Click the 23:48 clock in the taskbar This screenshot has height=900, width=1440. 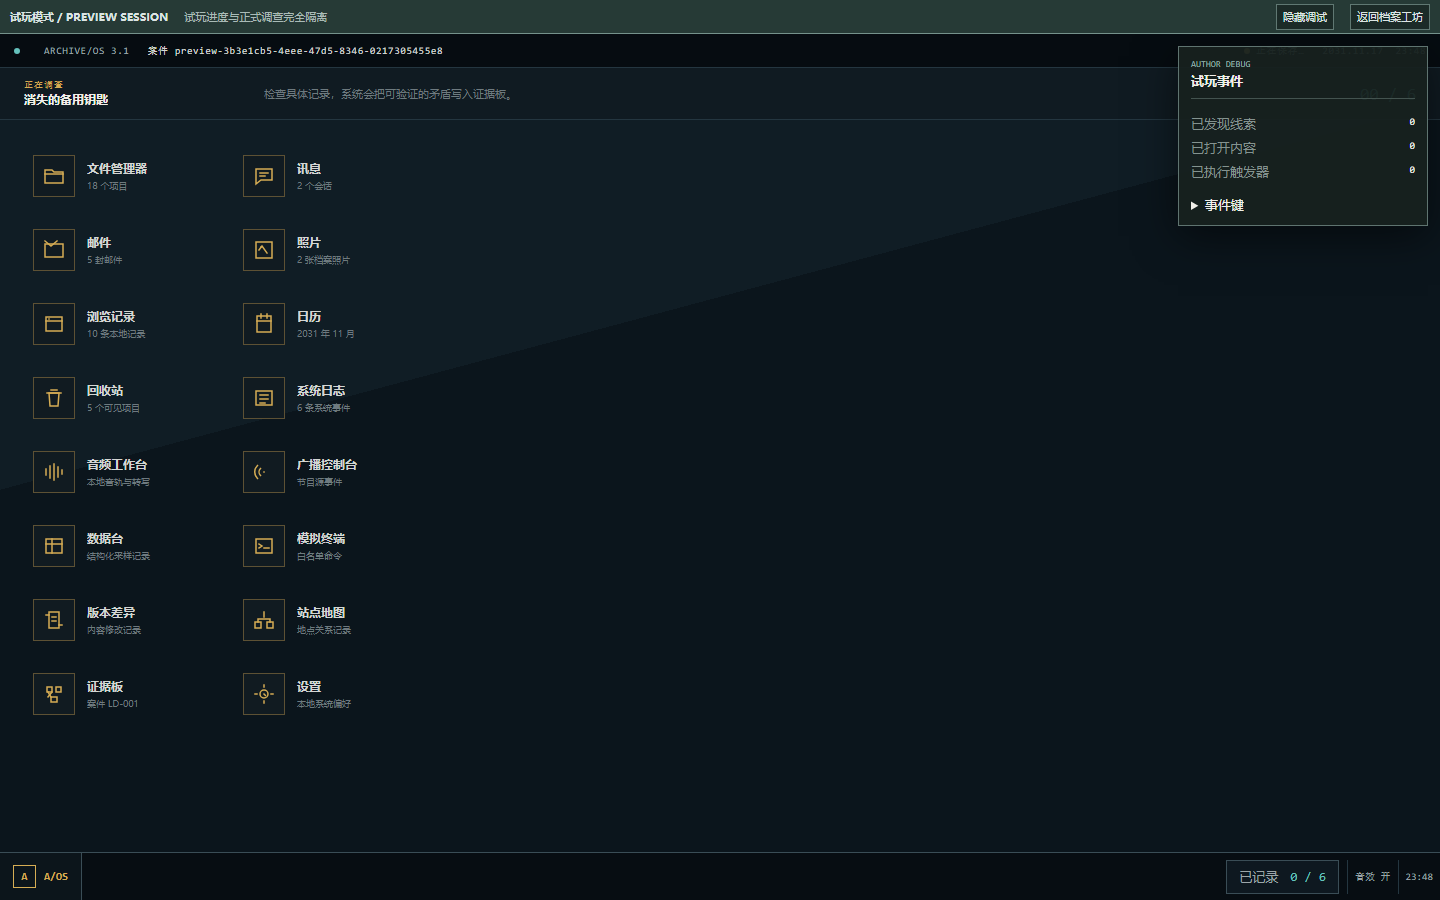coord(1419,877)
